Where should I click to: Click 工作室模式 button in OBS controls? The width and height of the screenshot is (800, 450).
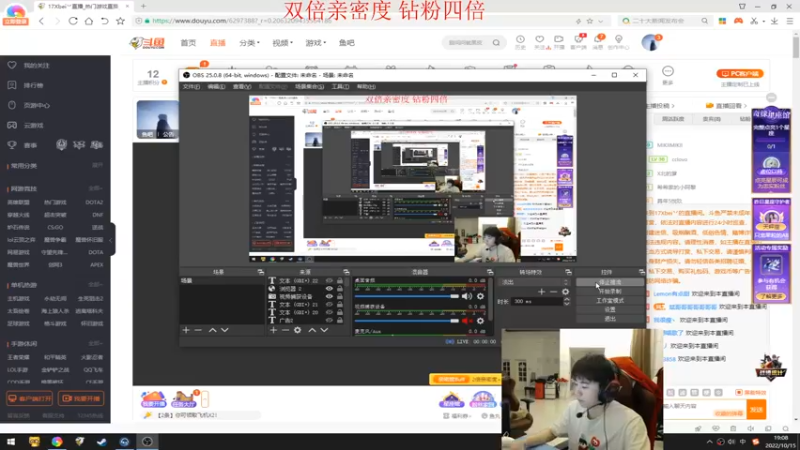coord(610,301)
